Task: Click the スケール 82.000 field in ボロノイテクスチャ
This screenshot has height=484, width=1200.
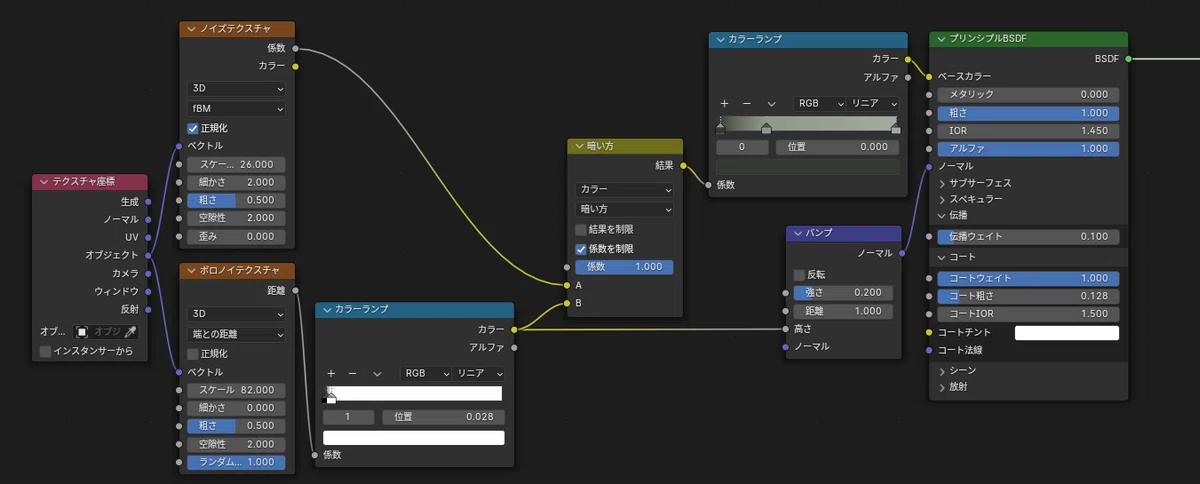Action: click(x=236, y=390)
